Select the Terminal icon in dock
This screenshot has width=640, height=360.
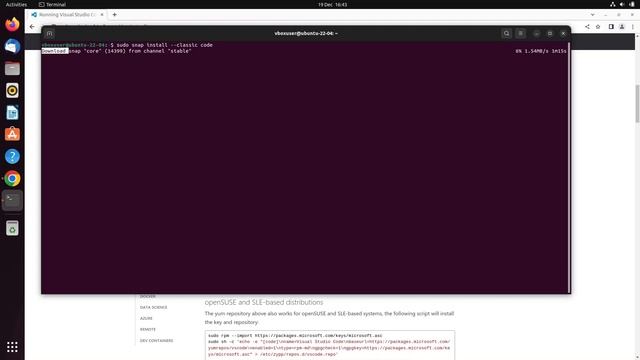tap(12, 200)
